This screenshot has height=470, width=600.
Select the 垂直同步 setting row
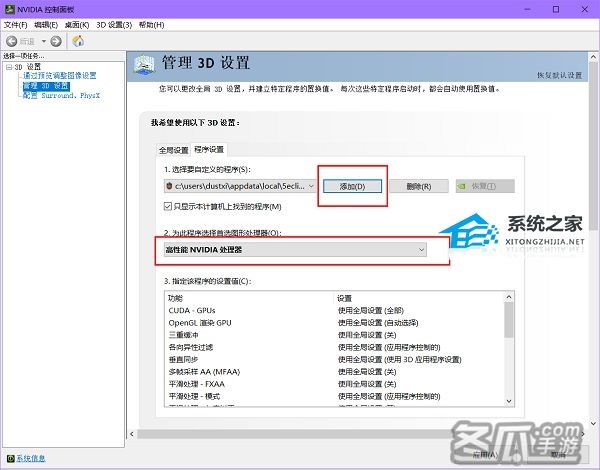coord(336,359)
